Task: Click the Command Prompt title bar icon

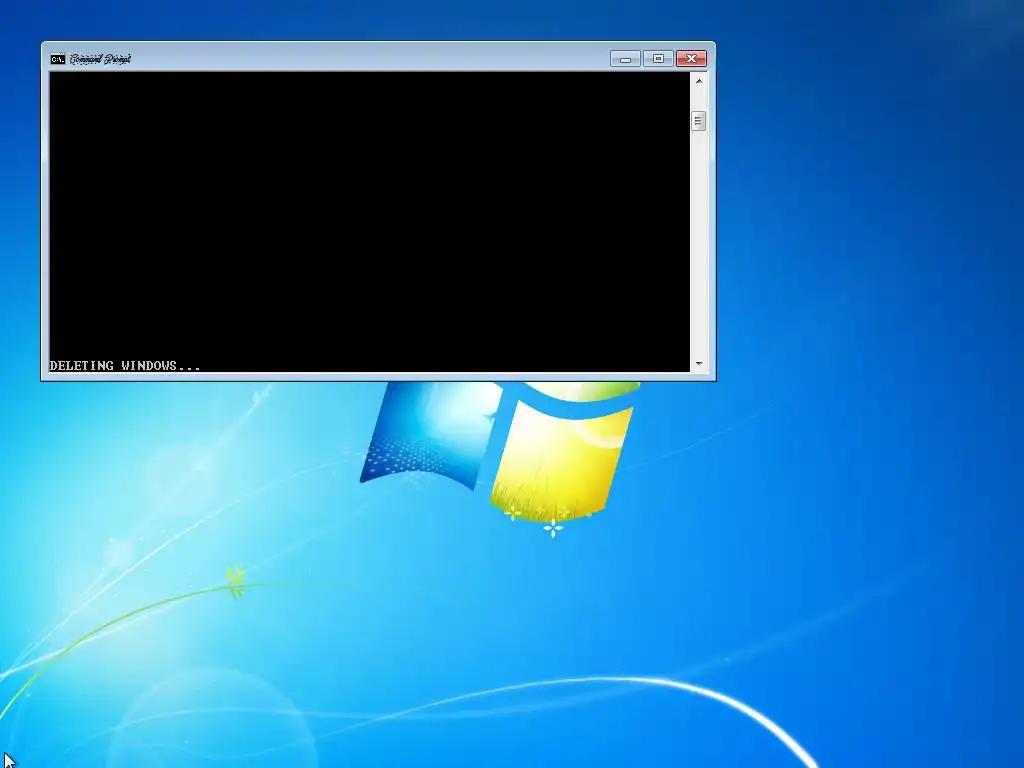Action: point(57,59)
